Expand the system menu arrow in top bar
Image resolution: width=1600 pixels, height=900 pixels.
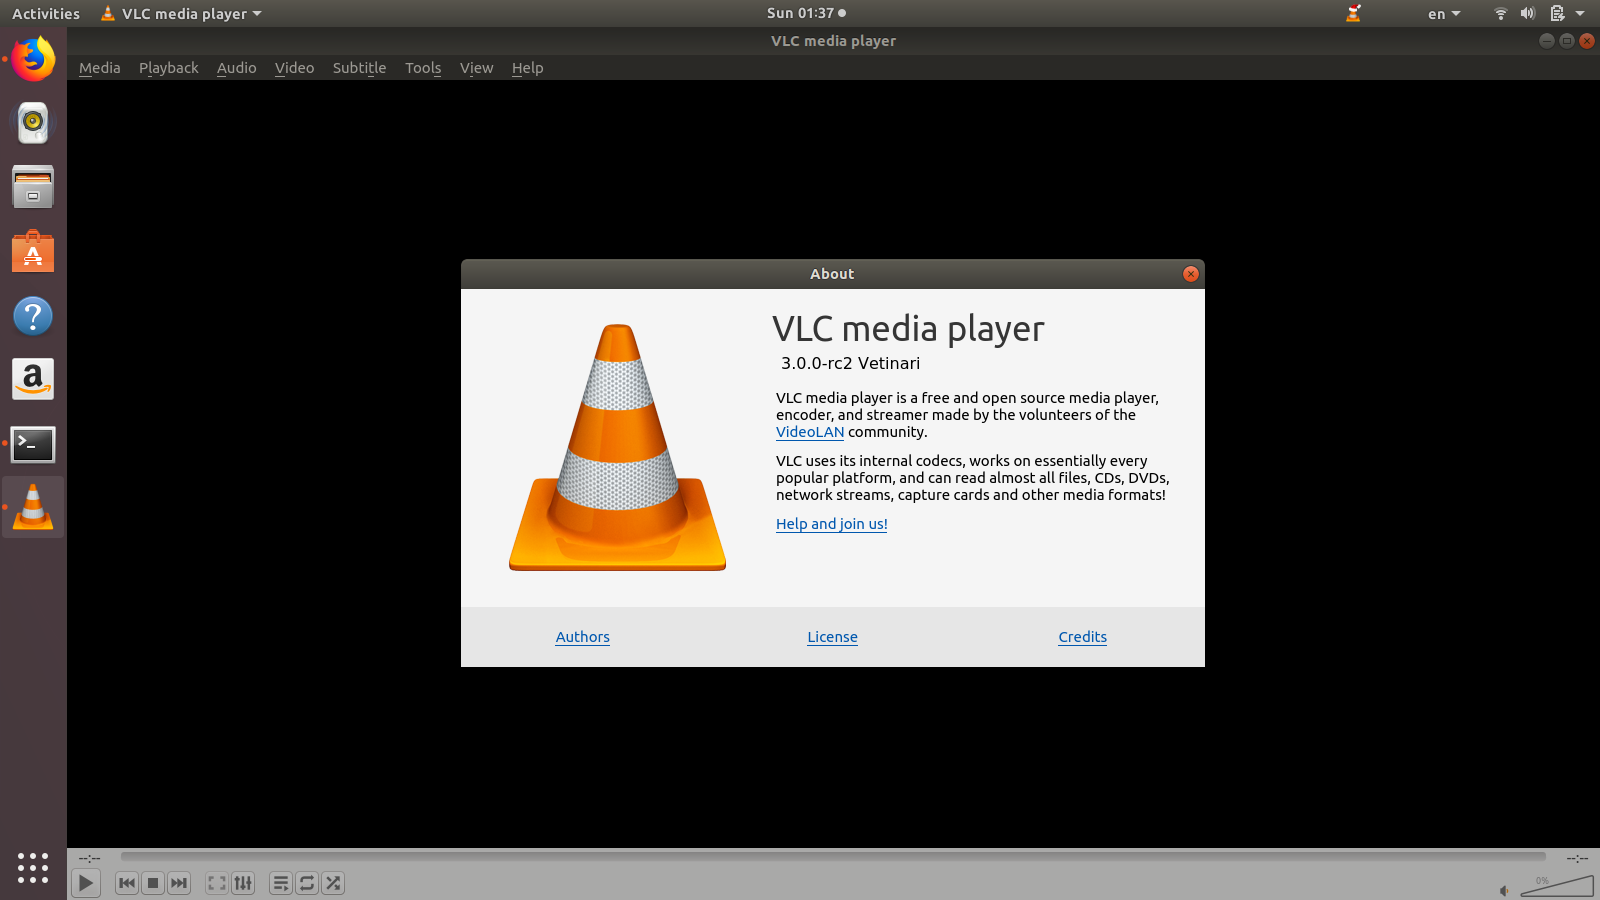point(1580,14)
